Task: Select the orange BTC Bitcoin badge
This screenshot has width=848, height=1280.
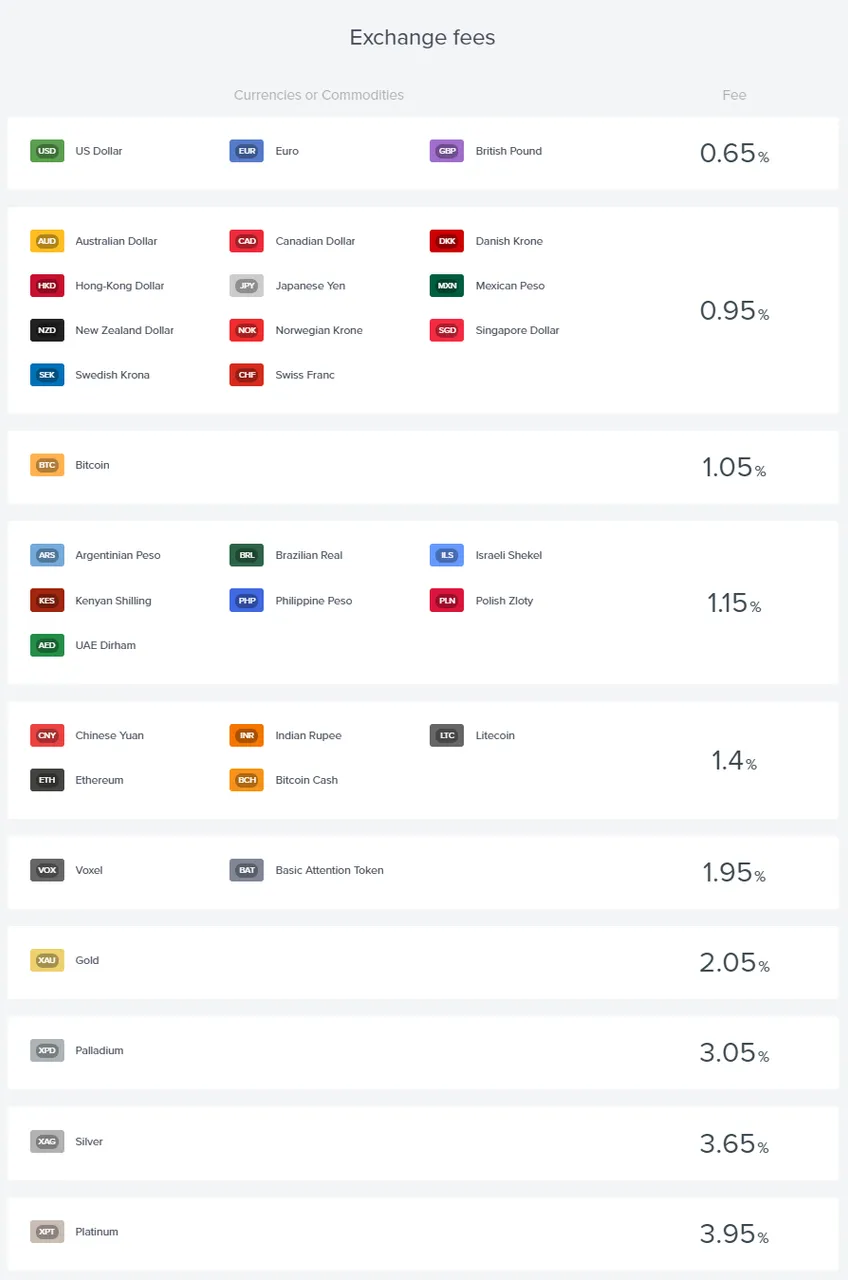Action: coord(47,465)
